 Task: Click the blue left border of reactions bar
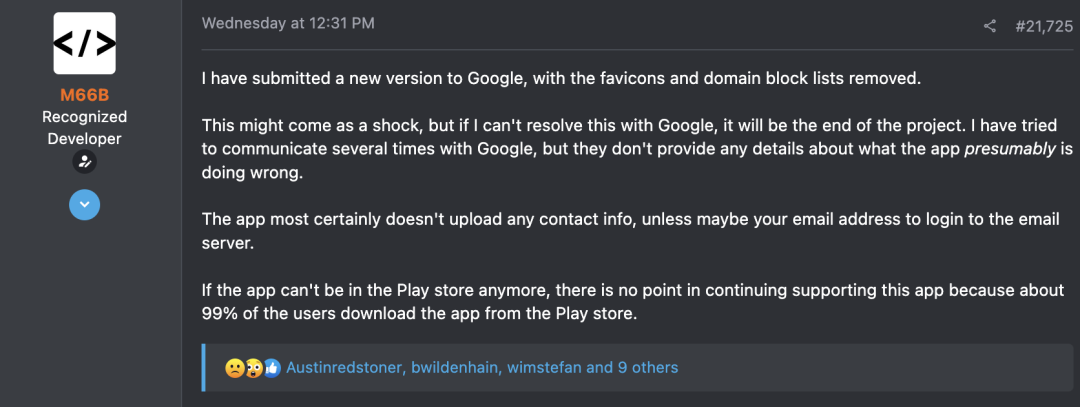coord(203,368)
